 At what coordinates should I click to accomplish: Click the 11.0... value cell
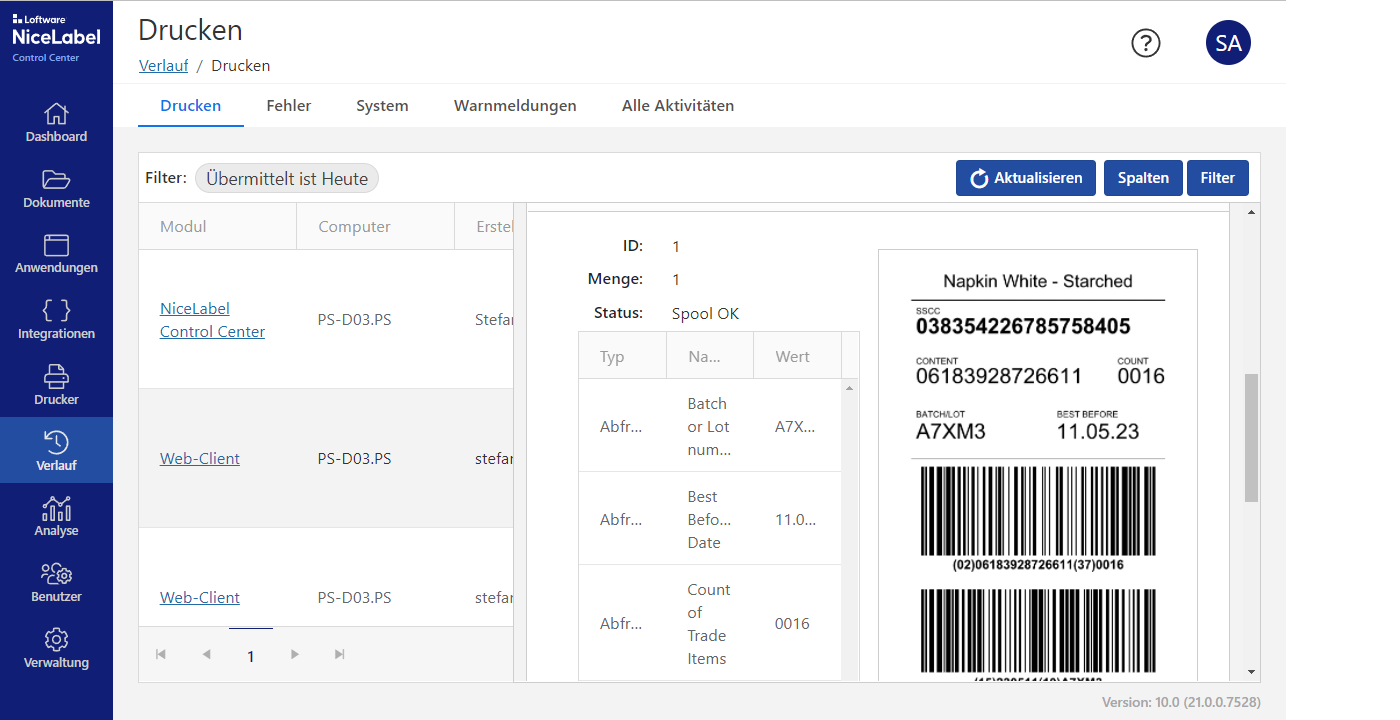pyautogui.click(x=795, y=519)
